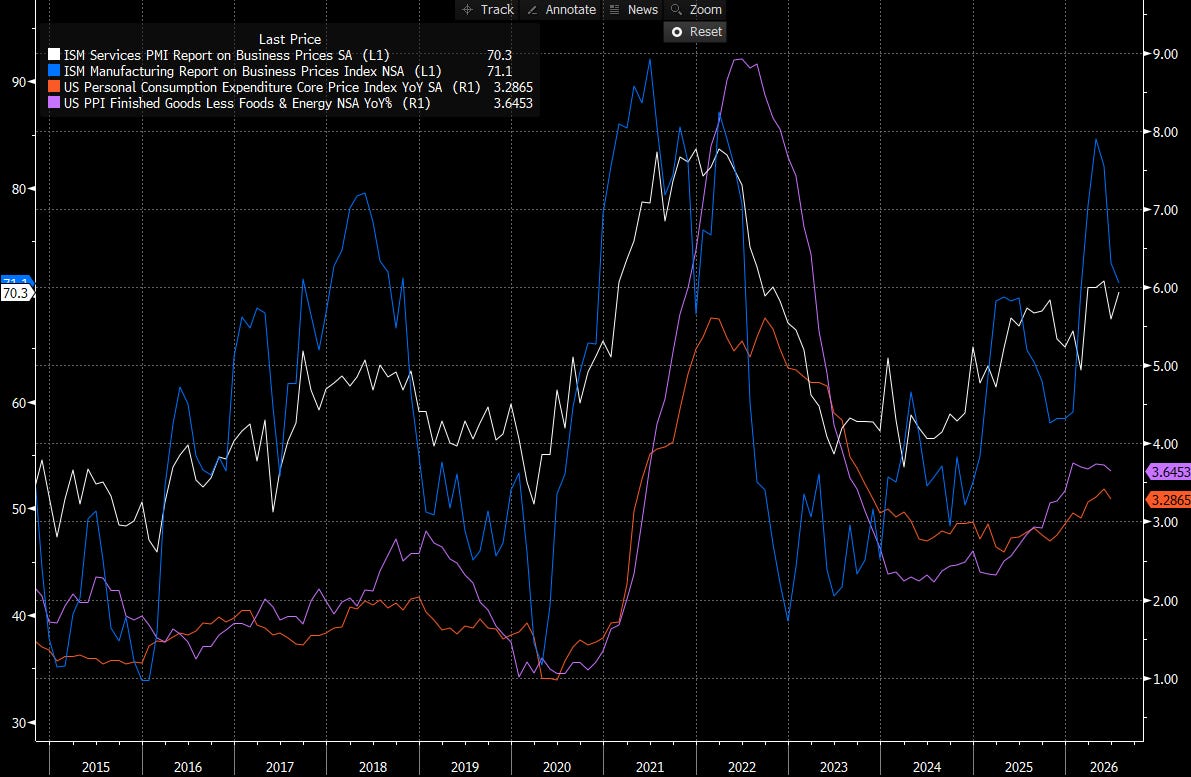Image resolution: width=1191 pixels, height=777 pixels.
Task: Click the purple 3.6453 right axis tag
Action: point(1168,472)
